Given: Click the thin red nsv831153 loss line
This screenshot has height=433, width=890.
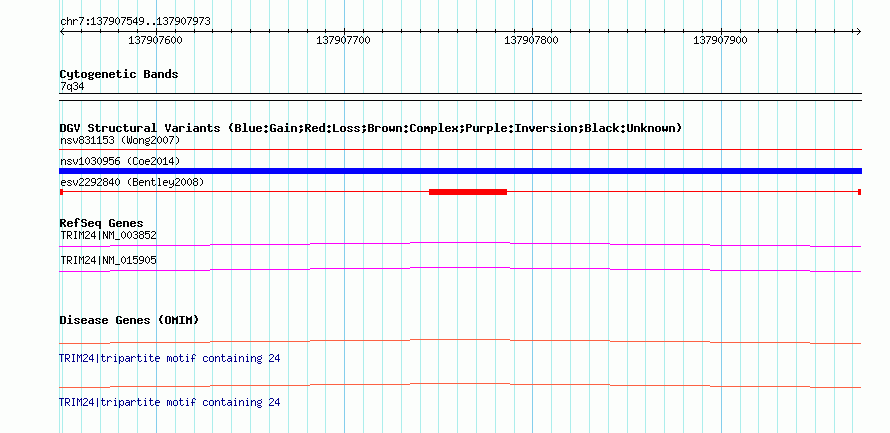Looking at the screenshot, I should [460, 149].
